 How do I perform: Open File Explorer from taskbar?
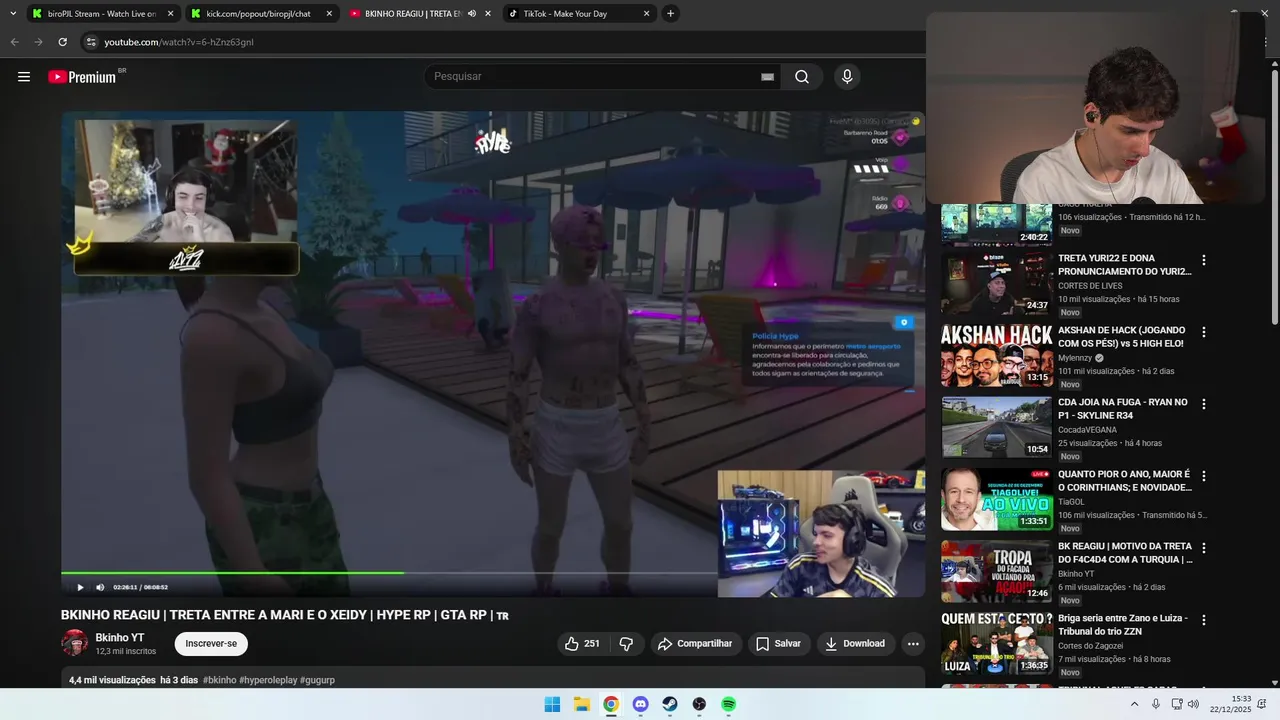click(x=581, y=704)
